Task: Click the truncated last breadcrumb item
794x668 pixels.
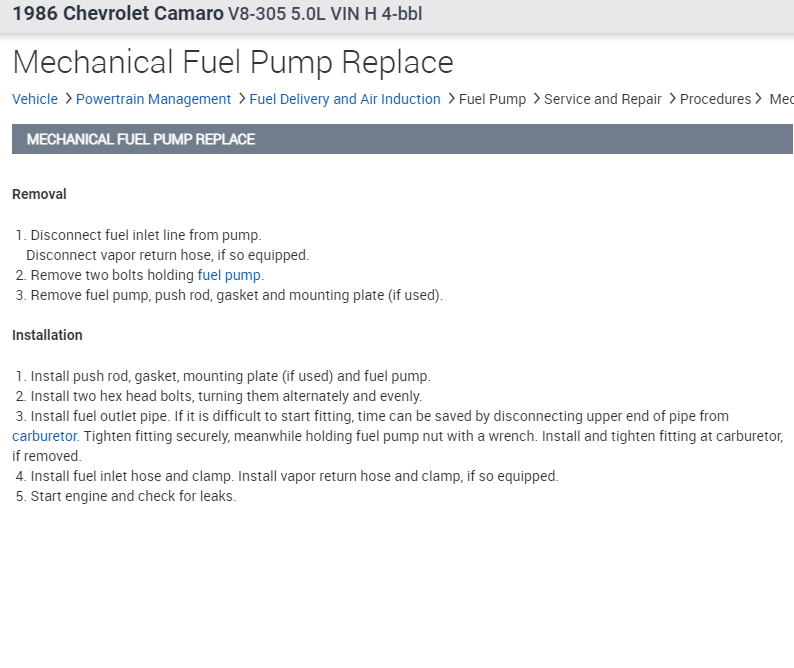Action: (781, 99)
